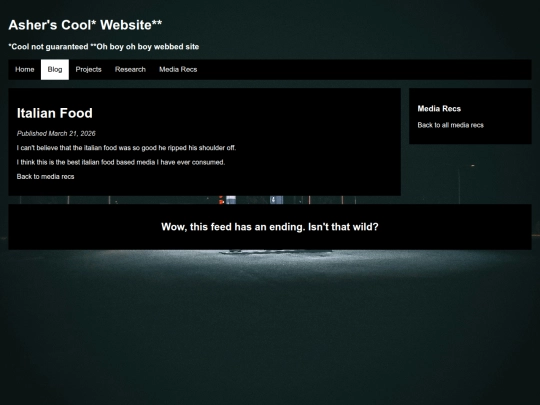Open Media Recs in the navigation bar
This screenshot has width=540, height=405.
tap(178, 70)
